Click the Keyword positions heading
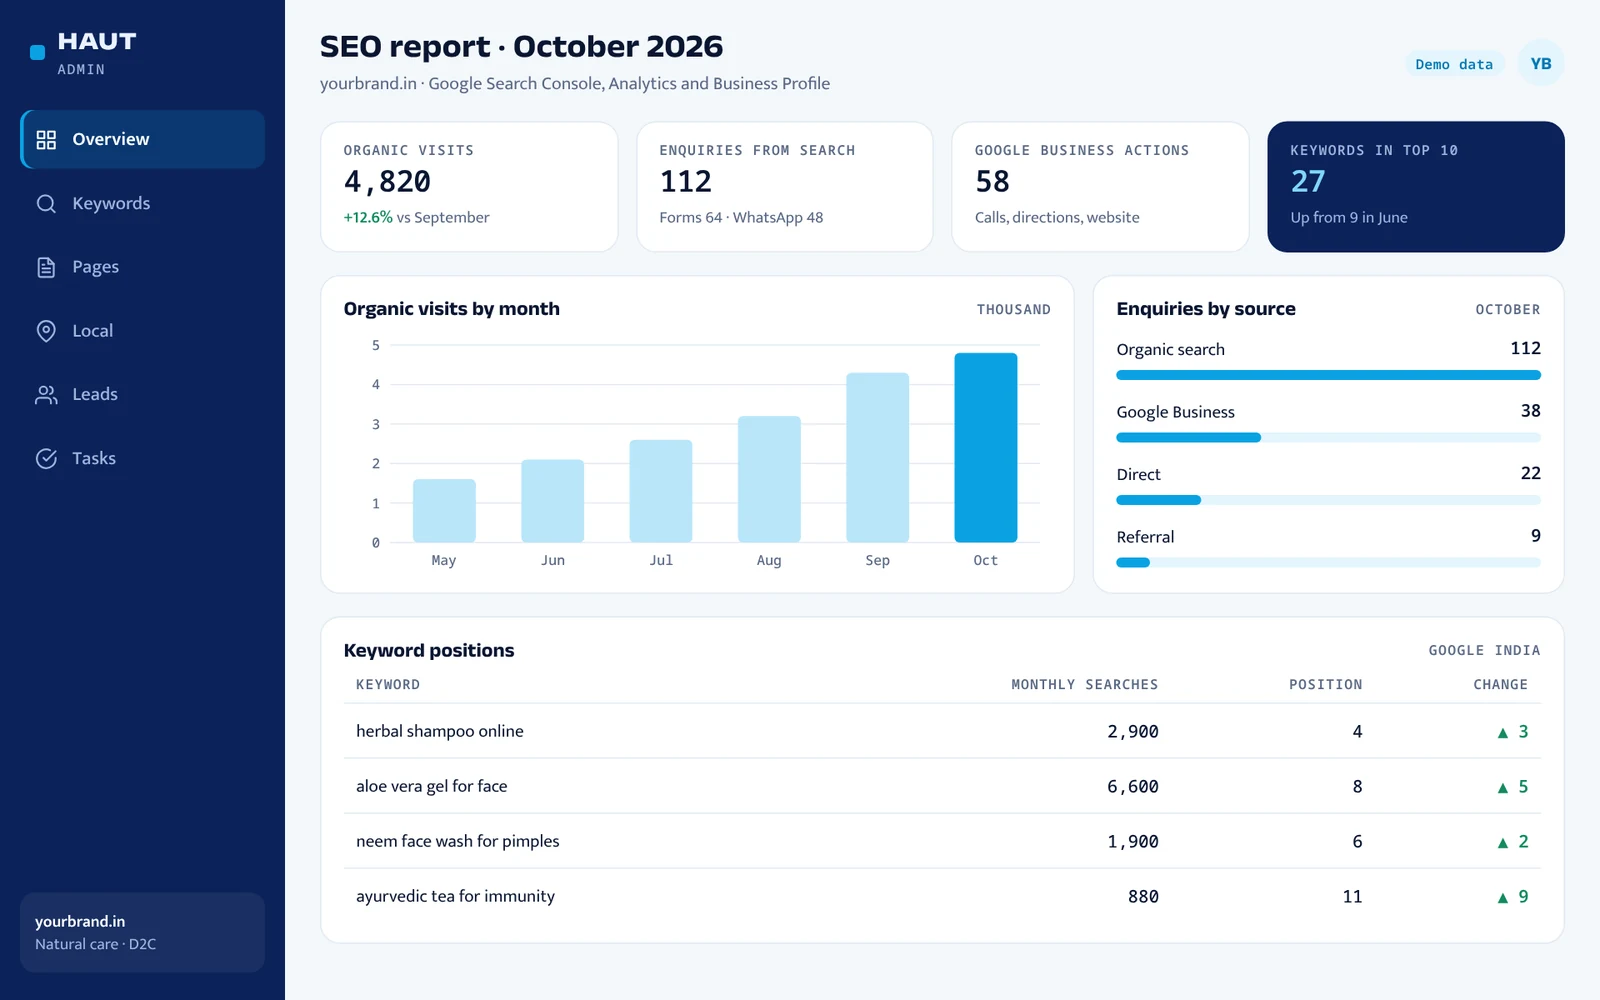 [x=429, y=651]
